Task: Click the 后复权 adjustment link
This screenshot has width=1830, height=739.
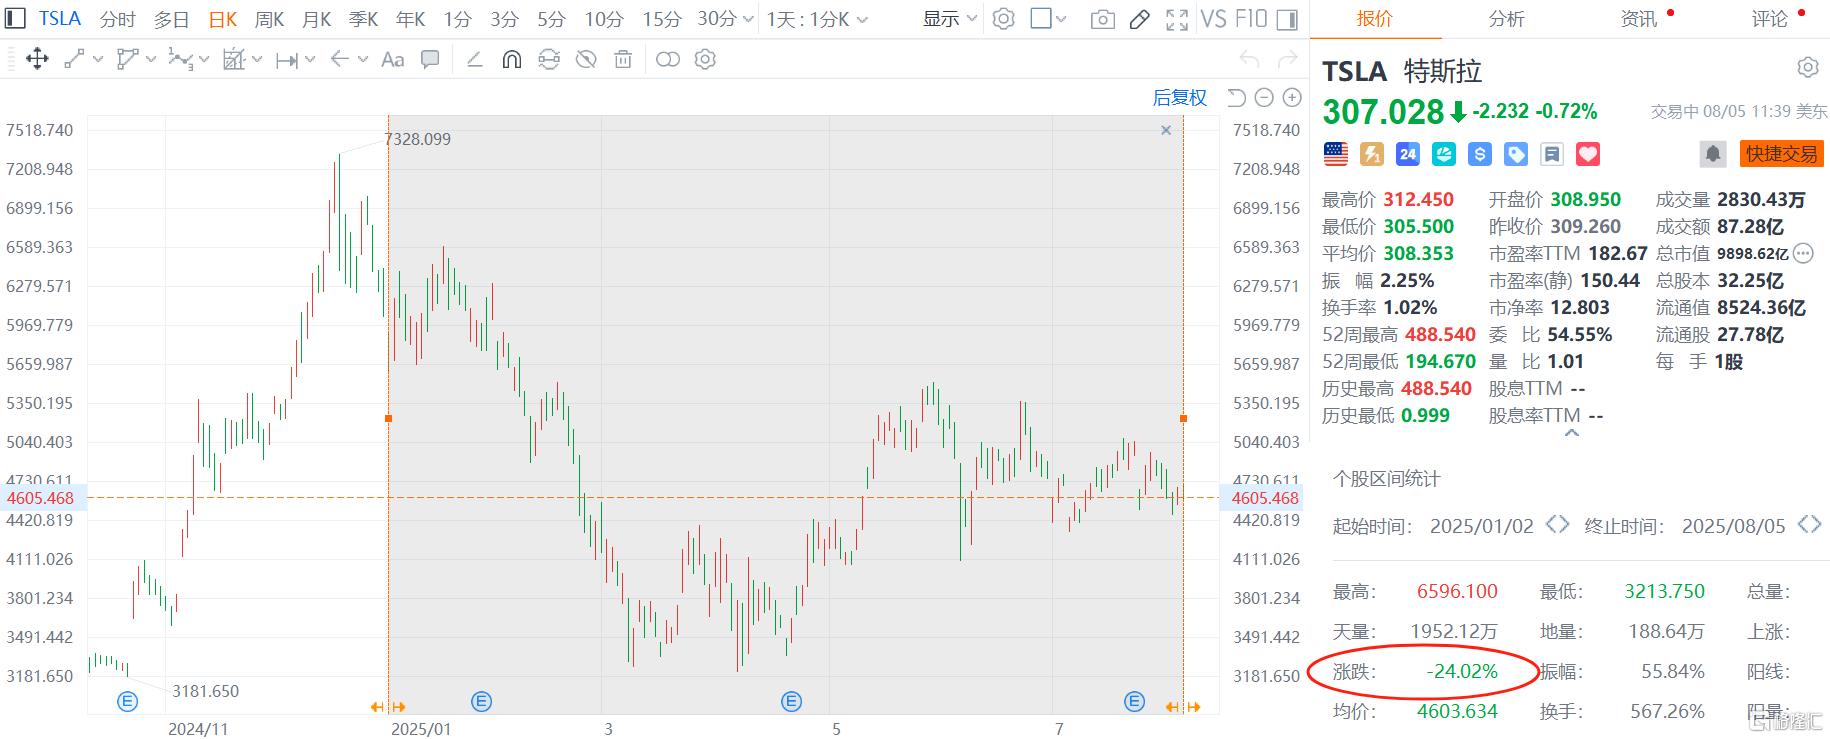Action: 1180,97
